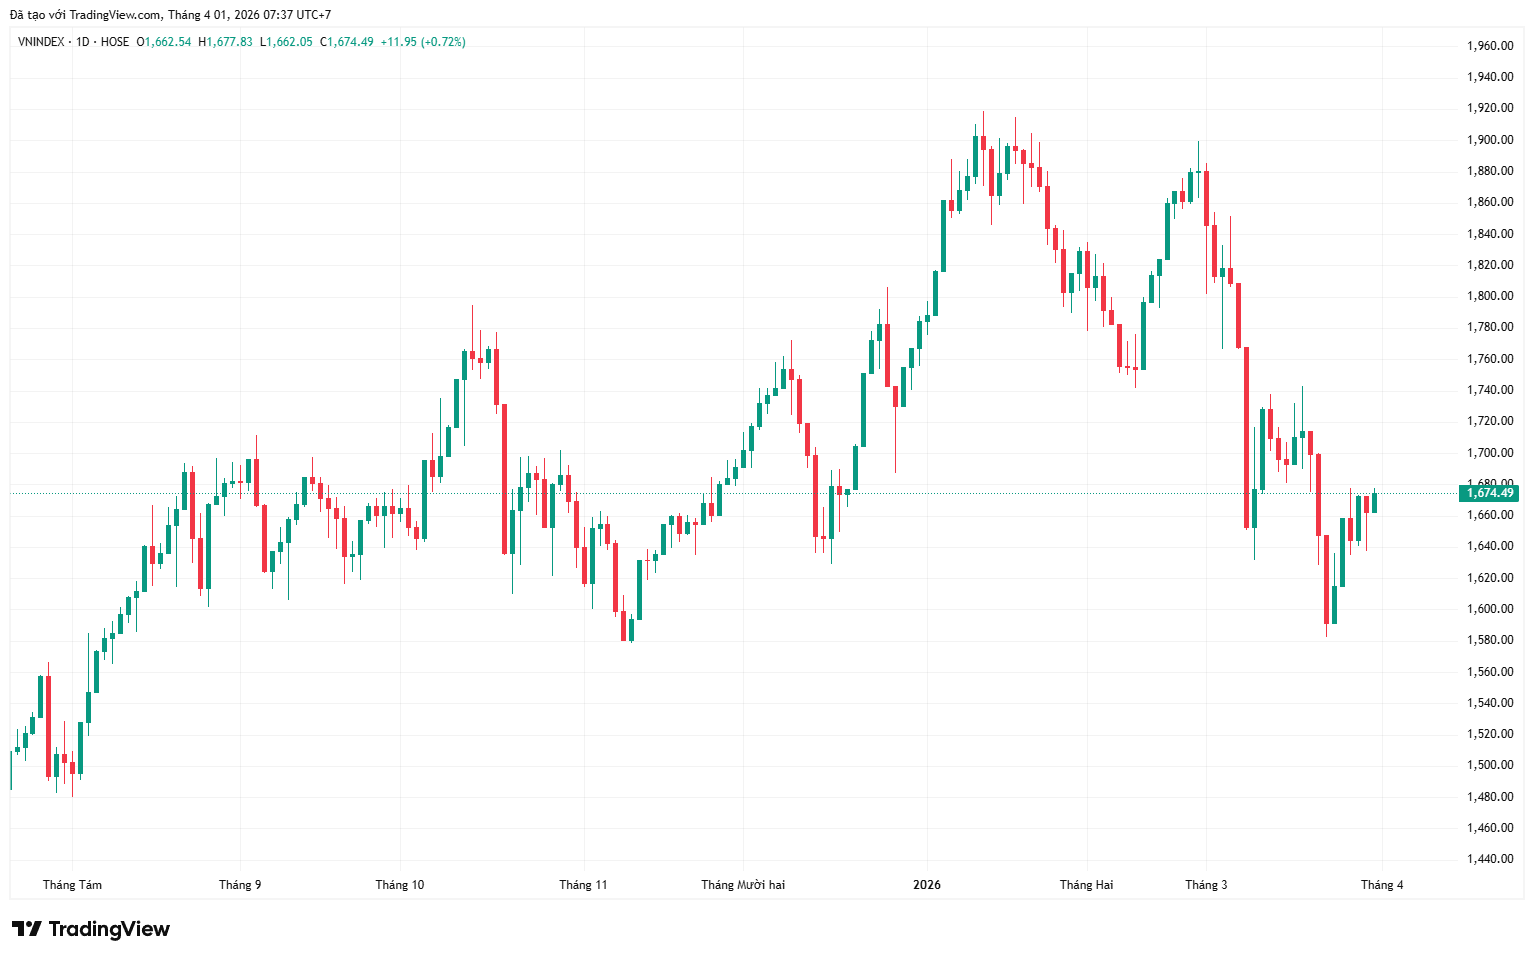Click the high value 1,677.83
1534x959 pixels.
pyautogui.click(x=229, y=42)
